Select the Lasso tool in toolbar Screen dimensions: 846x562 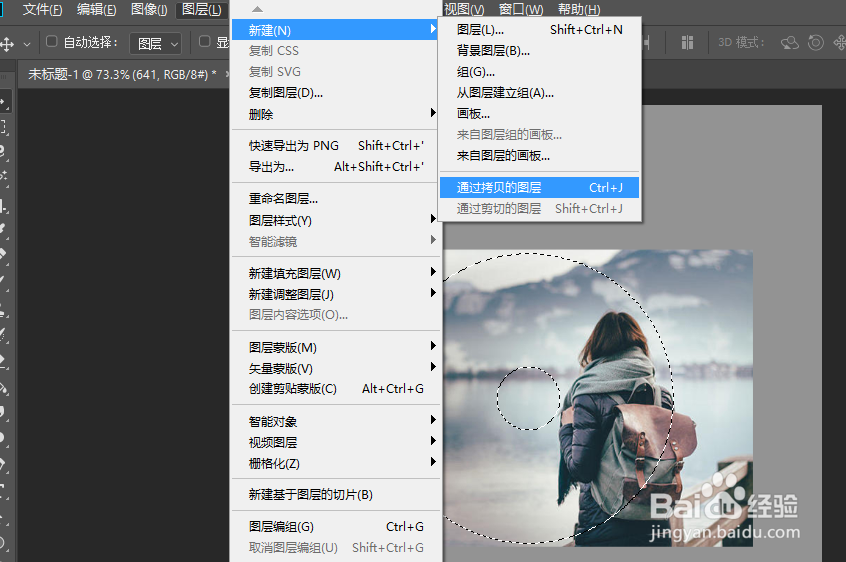[4, 152]
